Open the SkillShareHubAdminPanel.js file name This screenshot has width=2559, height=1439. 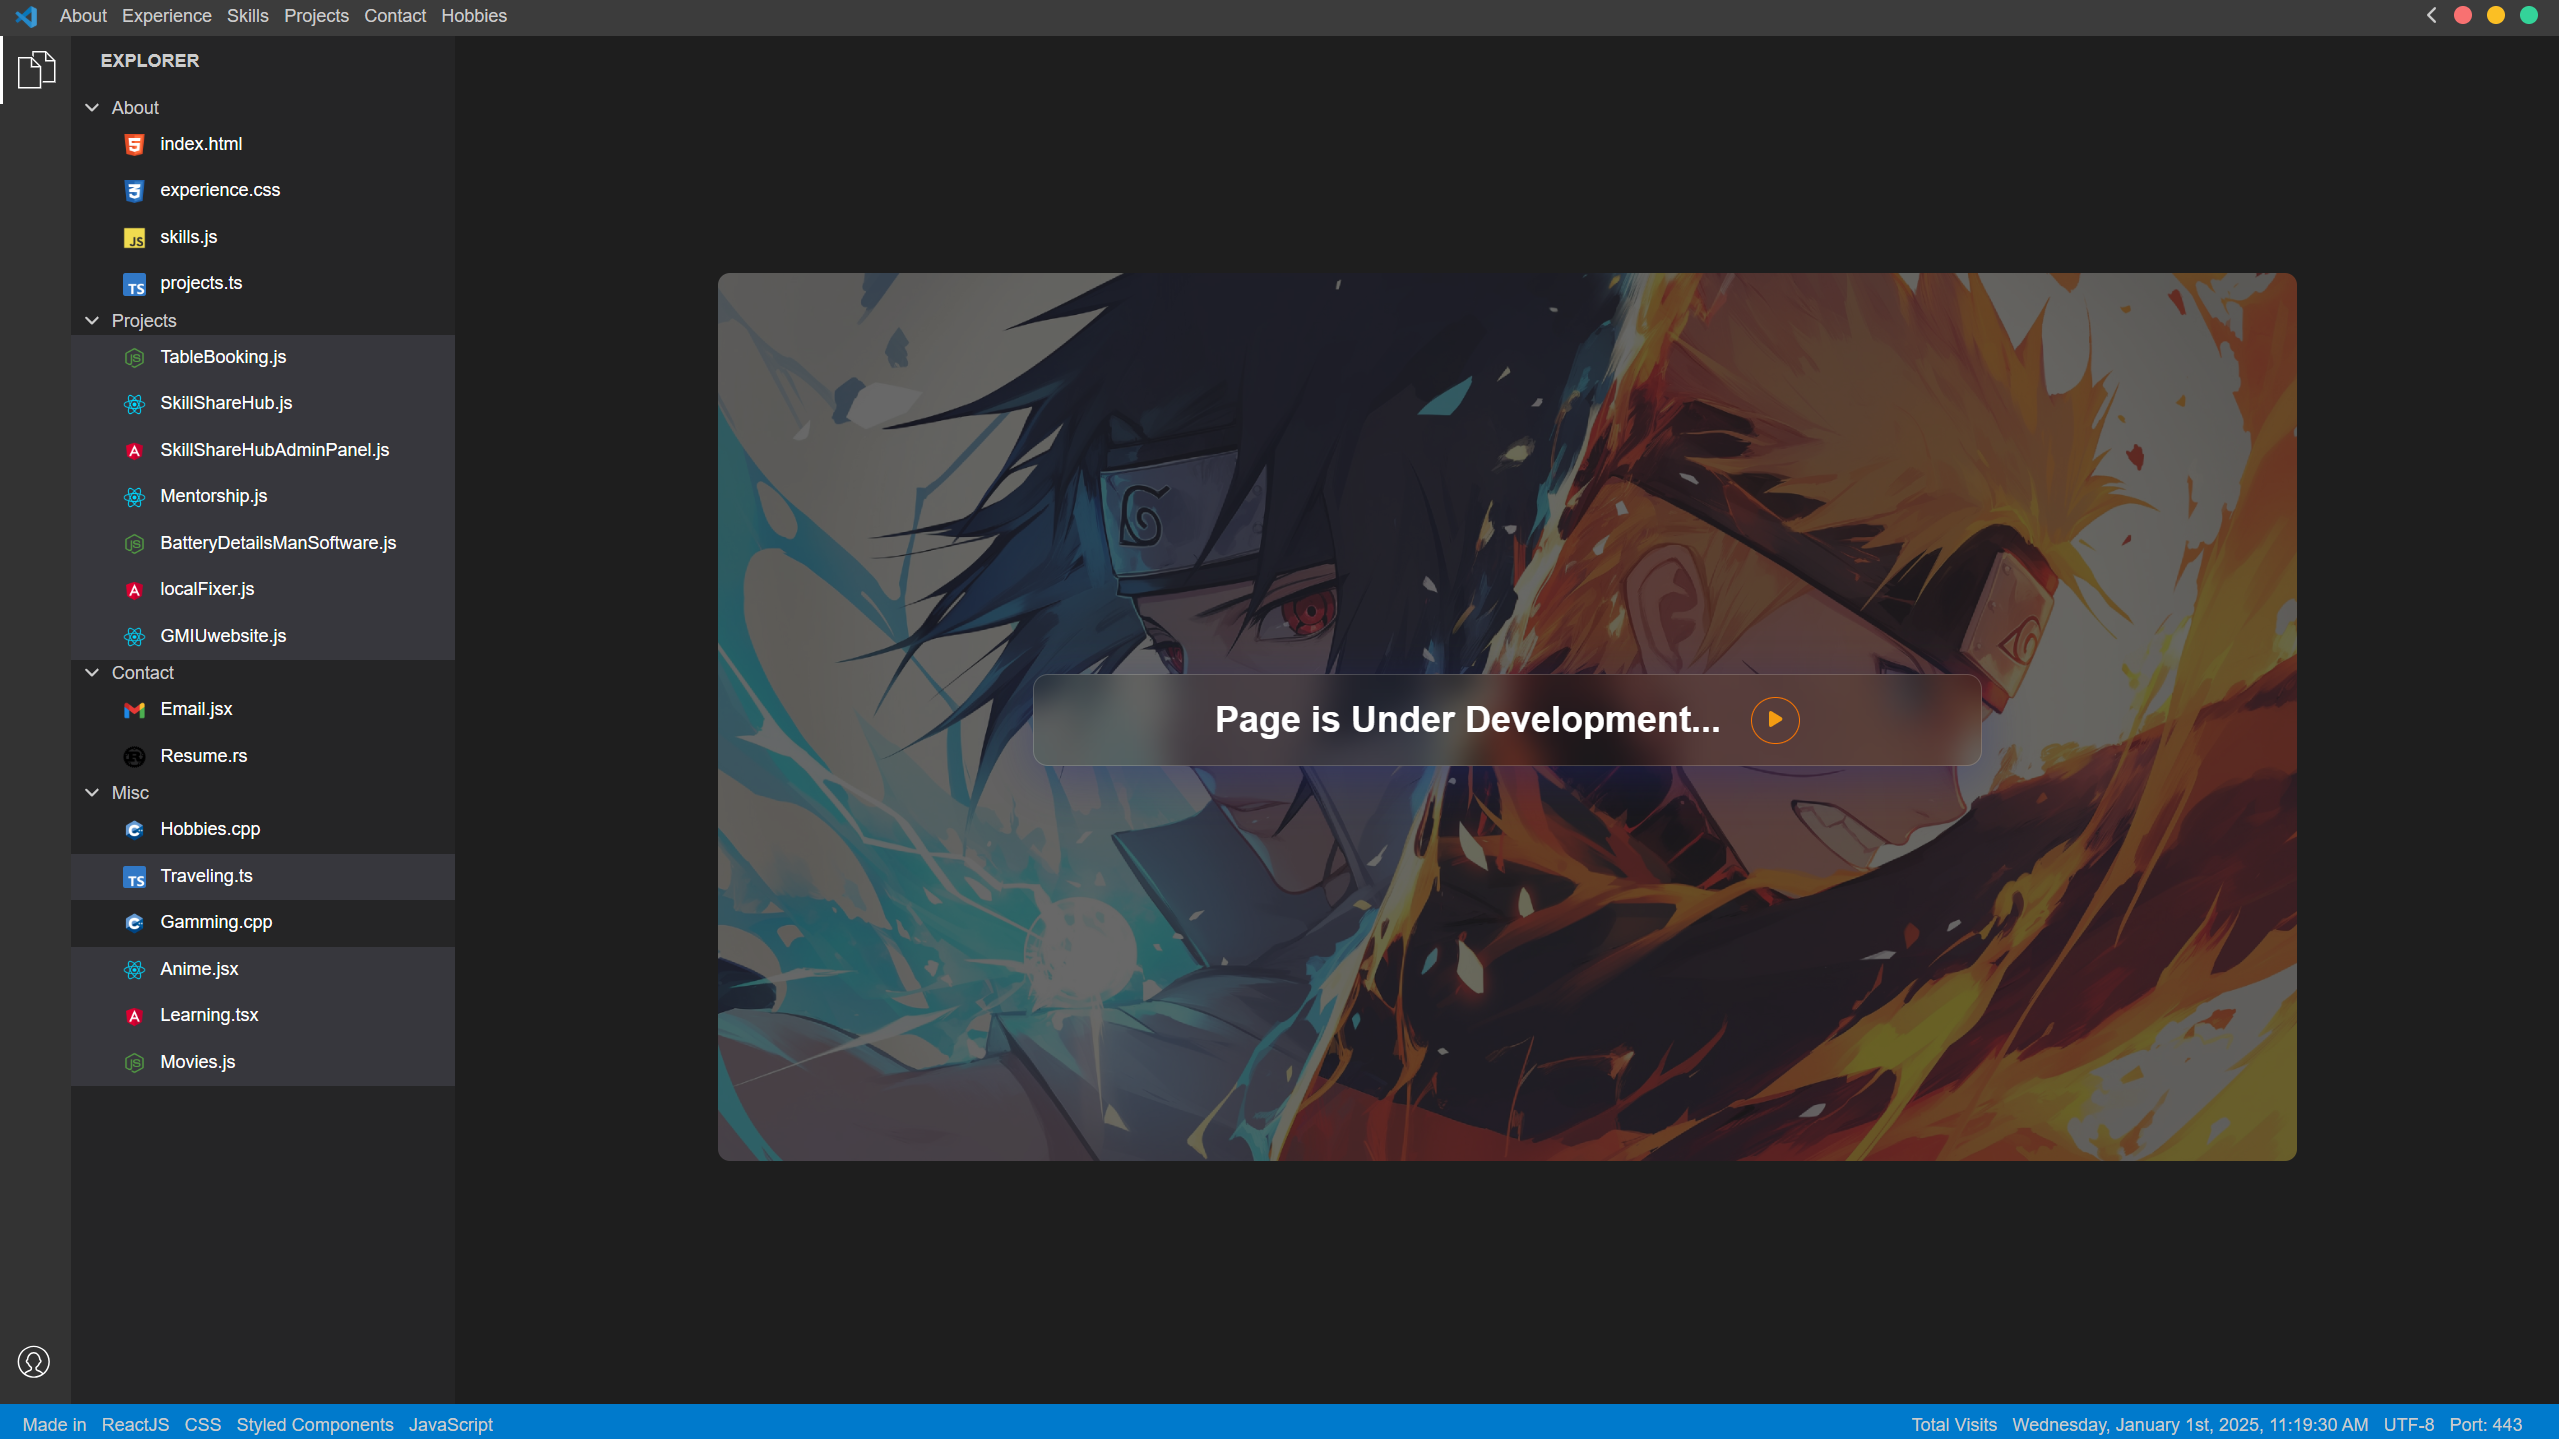pyautogui.click(x=275, y=450)
